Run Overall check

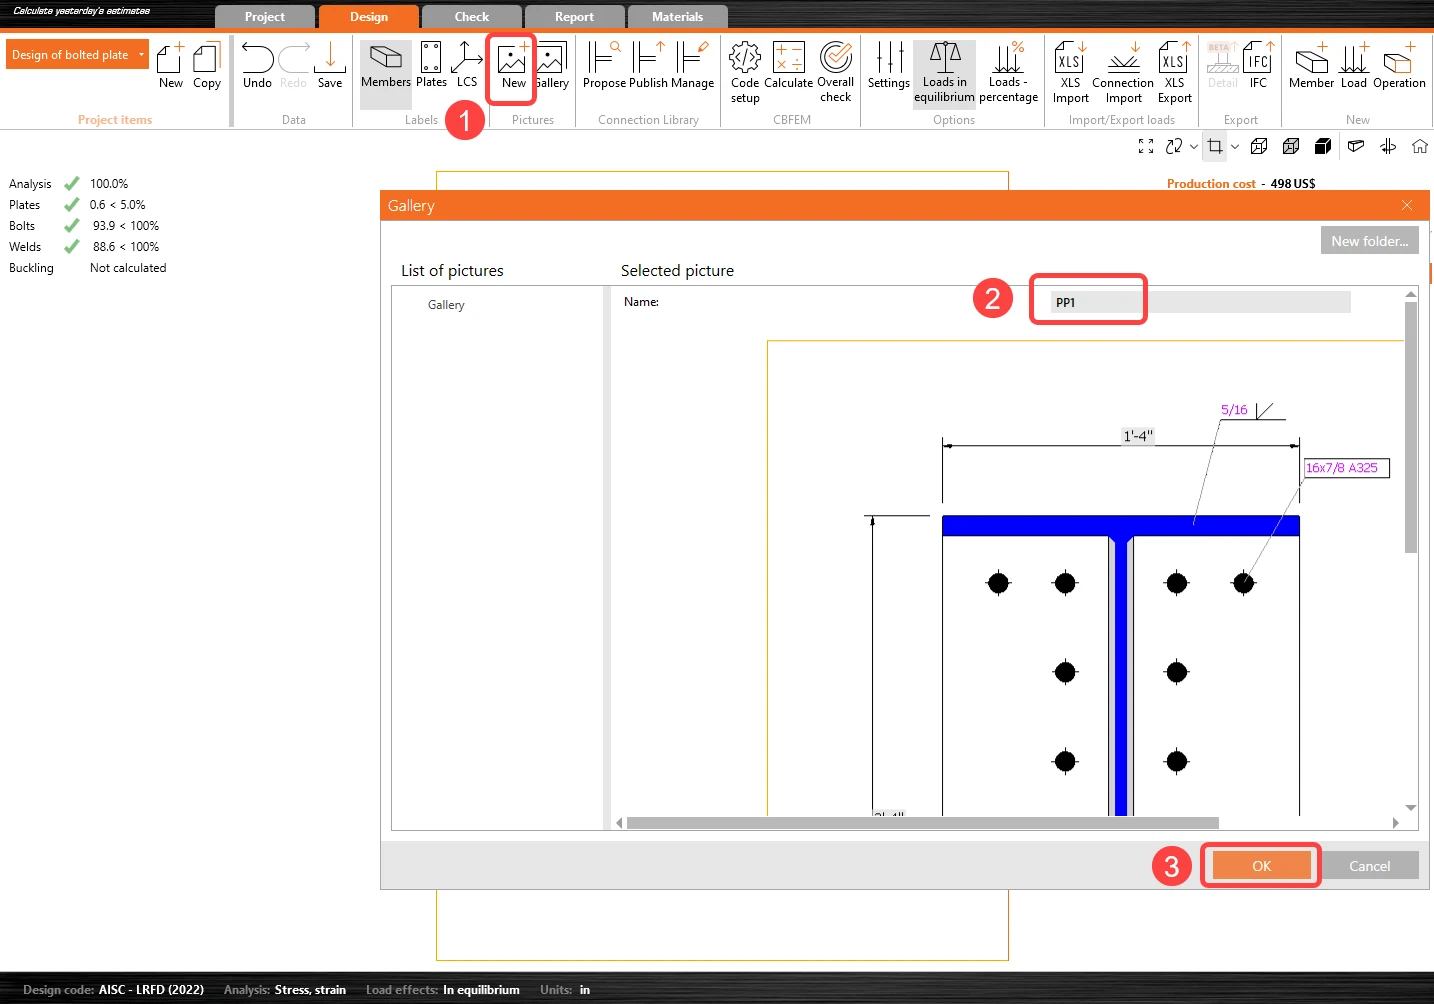(x=835, y=73)
